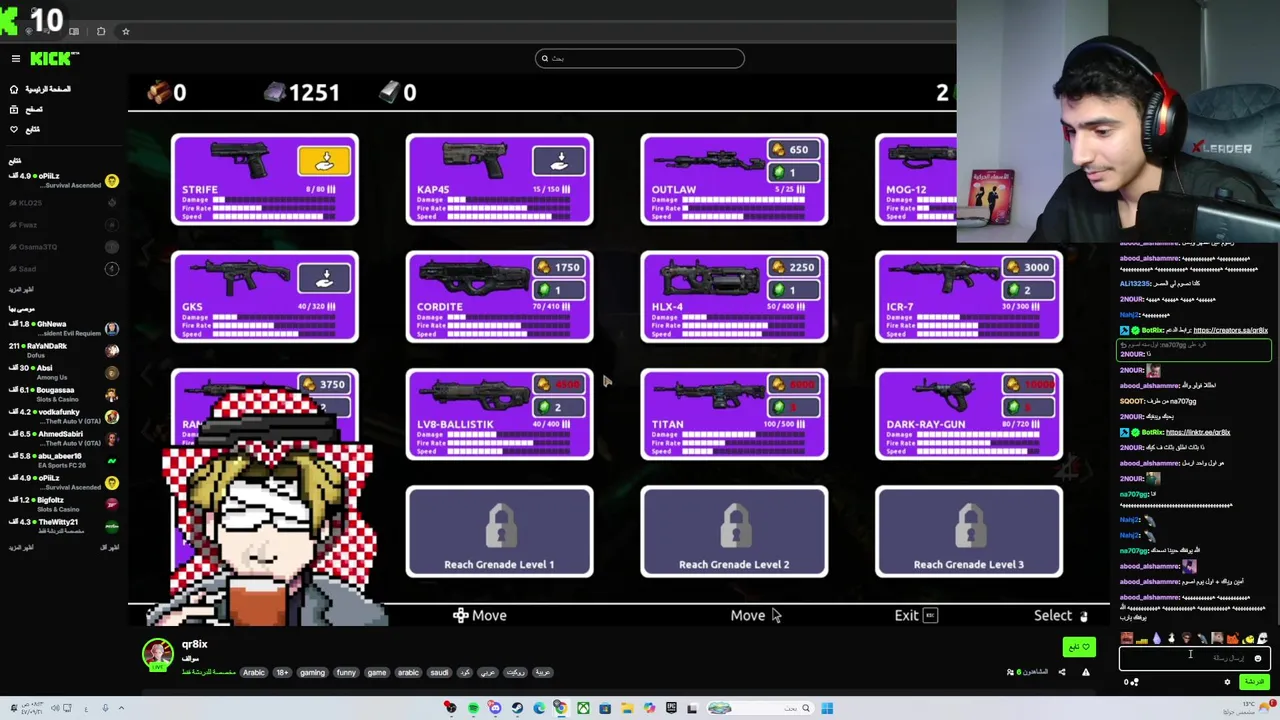Click the Move d-pad prompt
Screen dimensions: 1280x720
point(480,616)
